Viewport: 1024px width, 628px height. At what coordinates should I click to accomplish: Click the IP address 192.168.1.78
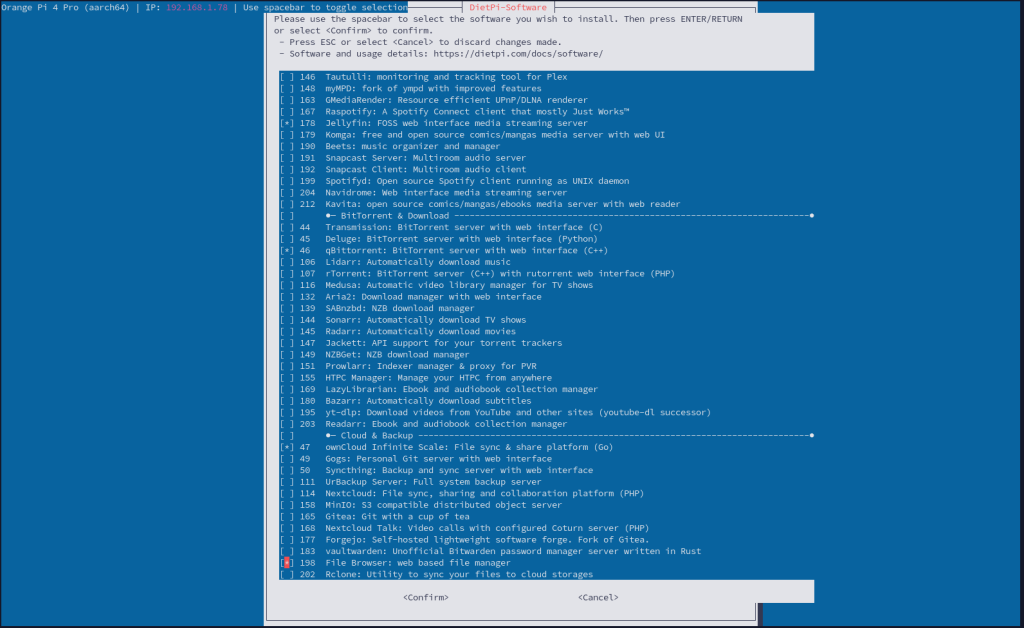pos(197,7)
